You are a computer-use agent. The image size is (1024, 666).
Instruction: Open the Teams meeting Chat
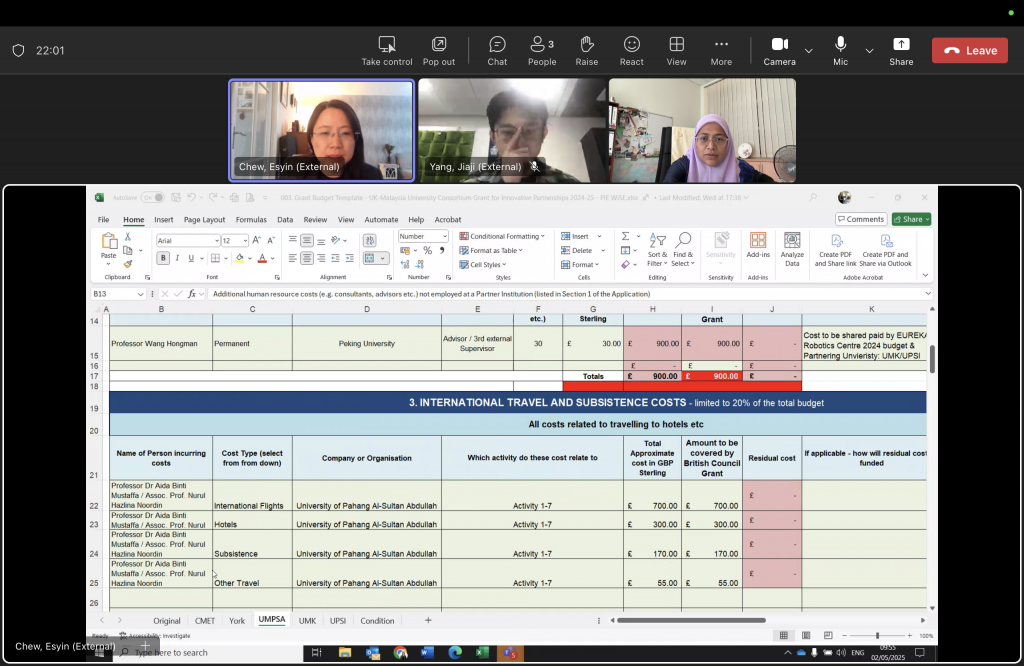(x=497, y=51)
